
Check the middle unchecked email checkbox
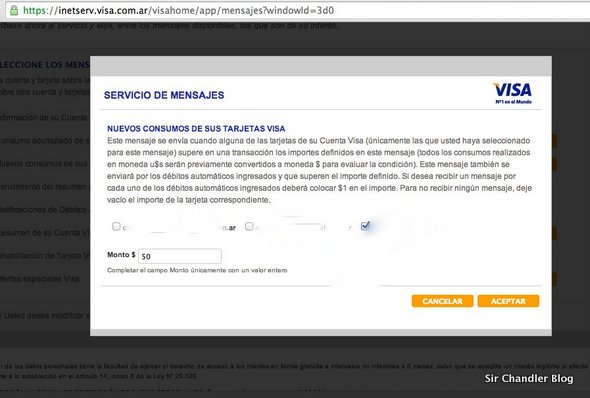click(x=249, y=226)
